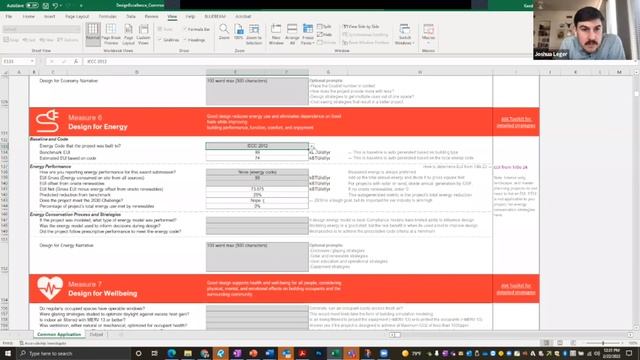Screen dimensions: 640x360
Task: Switch to Page Break view in the status bar
Action: click(573, 343)
